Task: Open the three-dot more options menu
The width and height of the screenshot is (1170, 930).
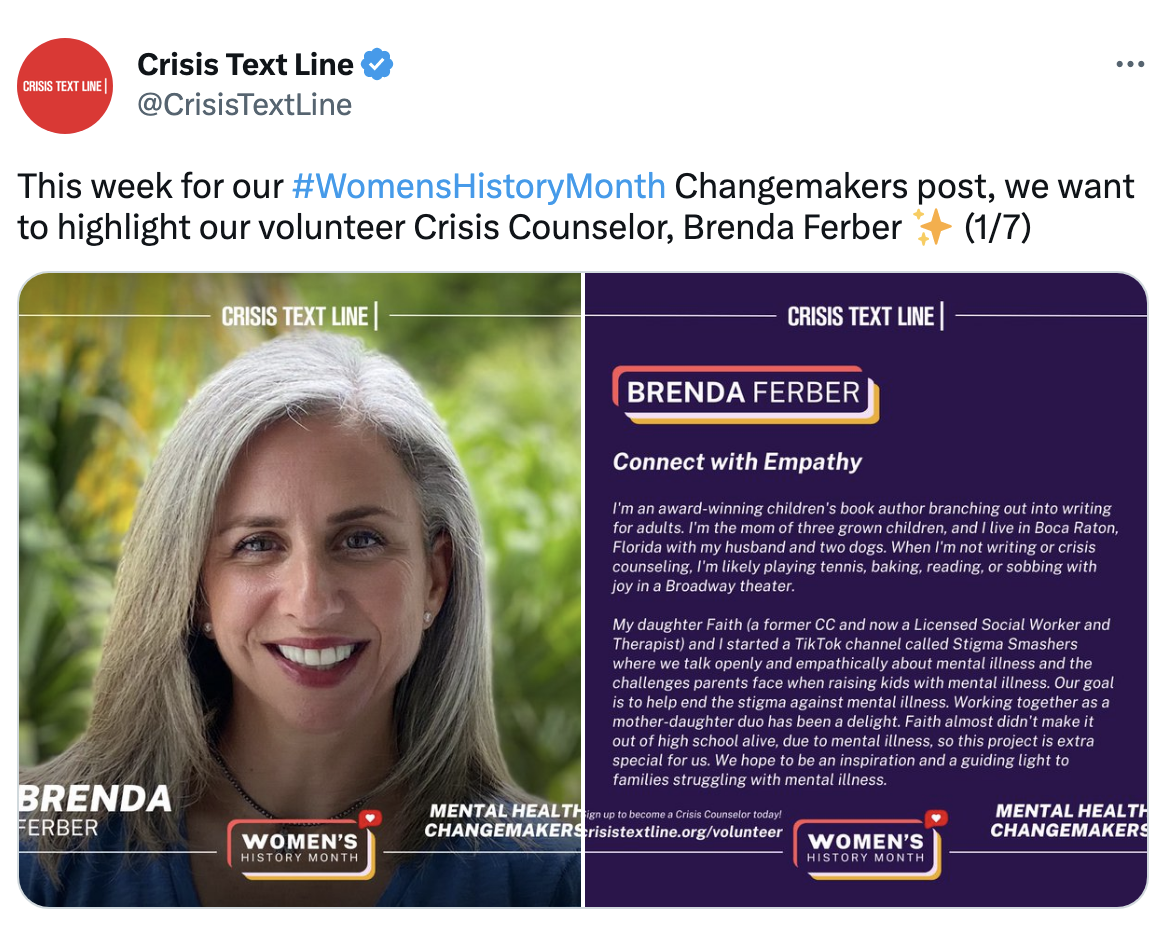Action: pyautogui.click(x=1130, y=64)
